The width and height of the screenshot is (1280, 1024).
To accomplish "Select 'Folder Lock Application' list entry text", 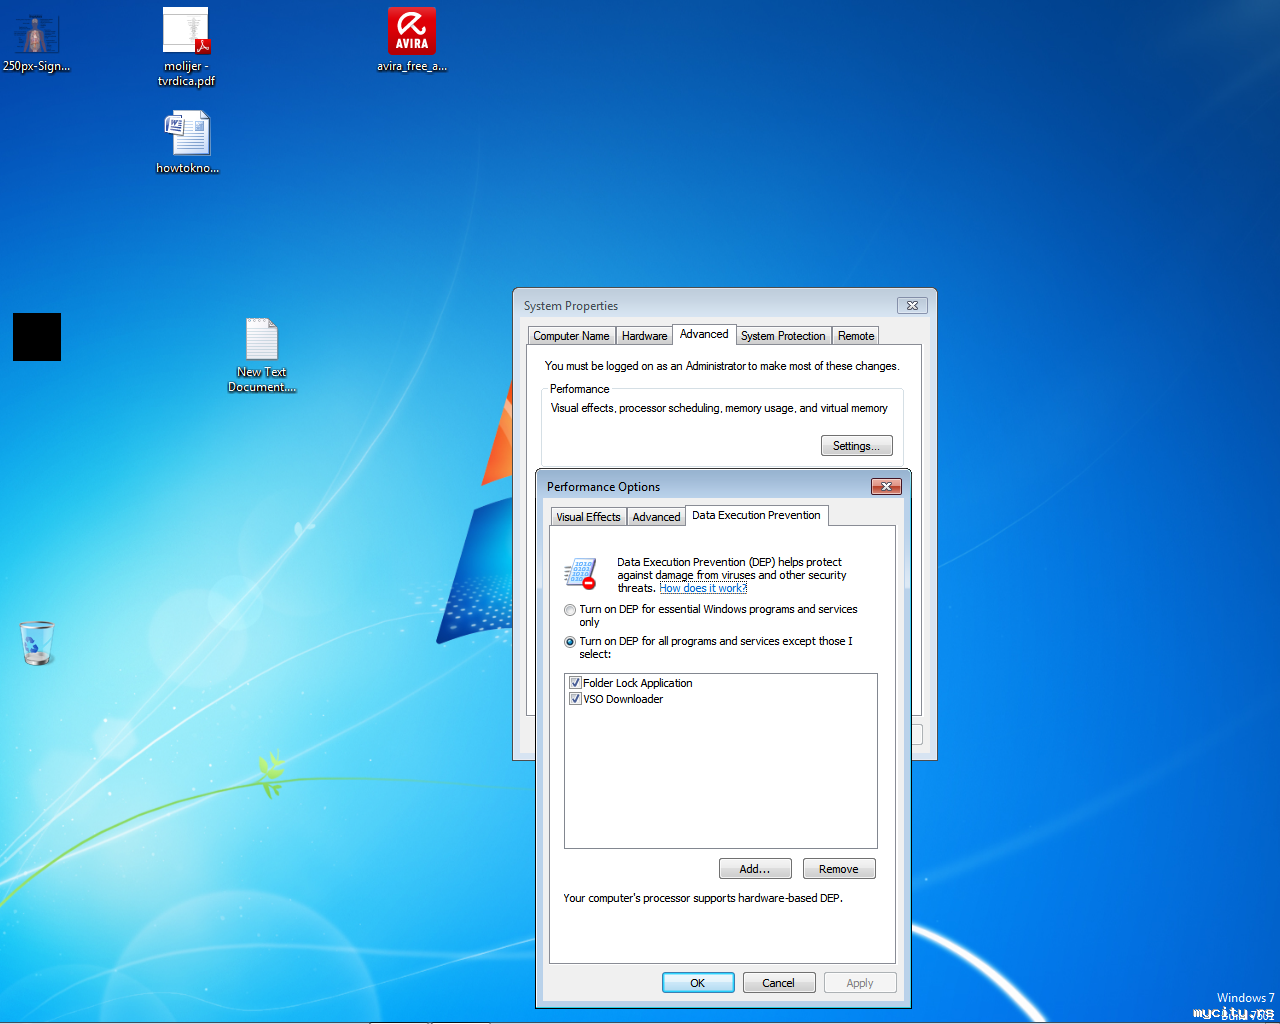I will [x=638, y=683].
